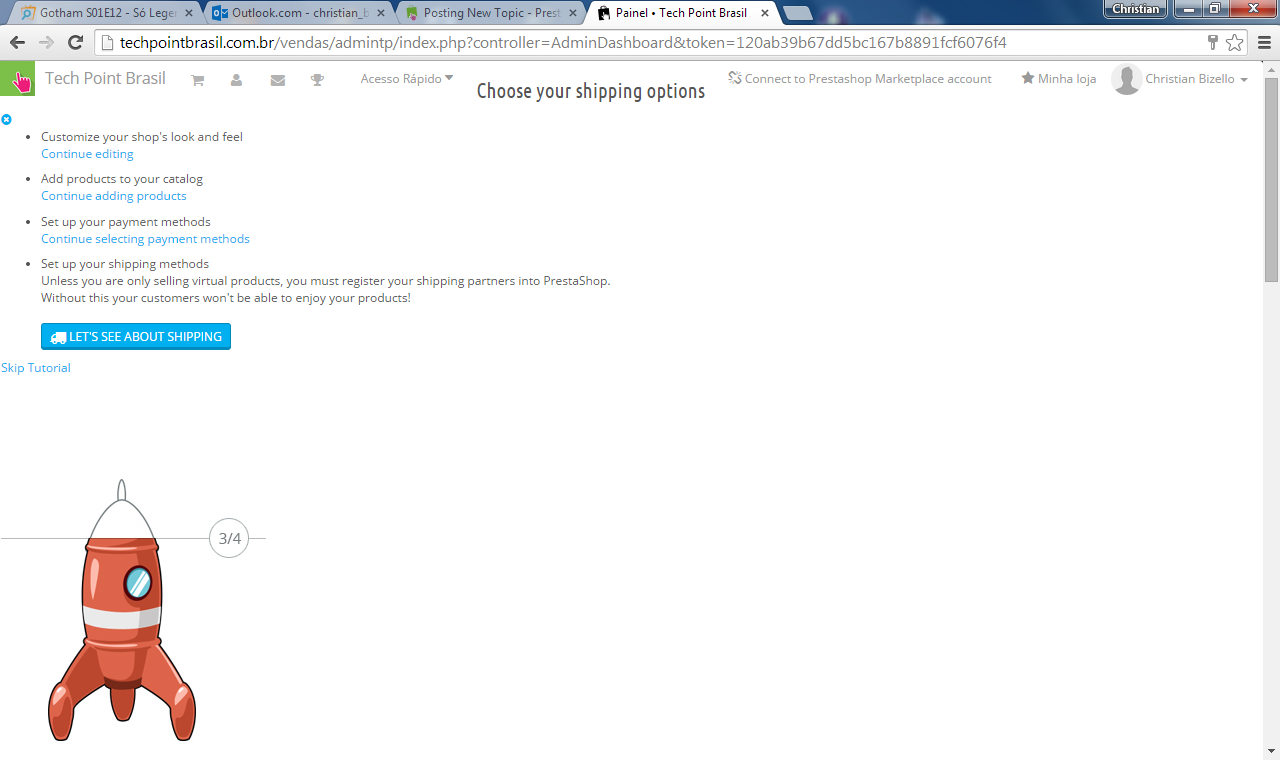Open the Chrome menu hamburger icon
Viewport: 1280px width, 760px height.
(x=1264, y=42)
